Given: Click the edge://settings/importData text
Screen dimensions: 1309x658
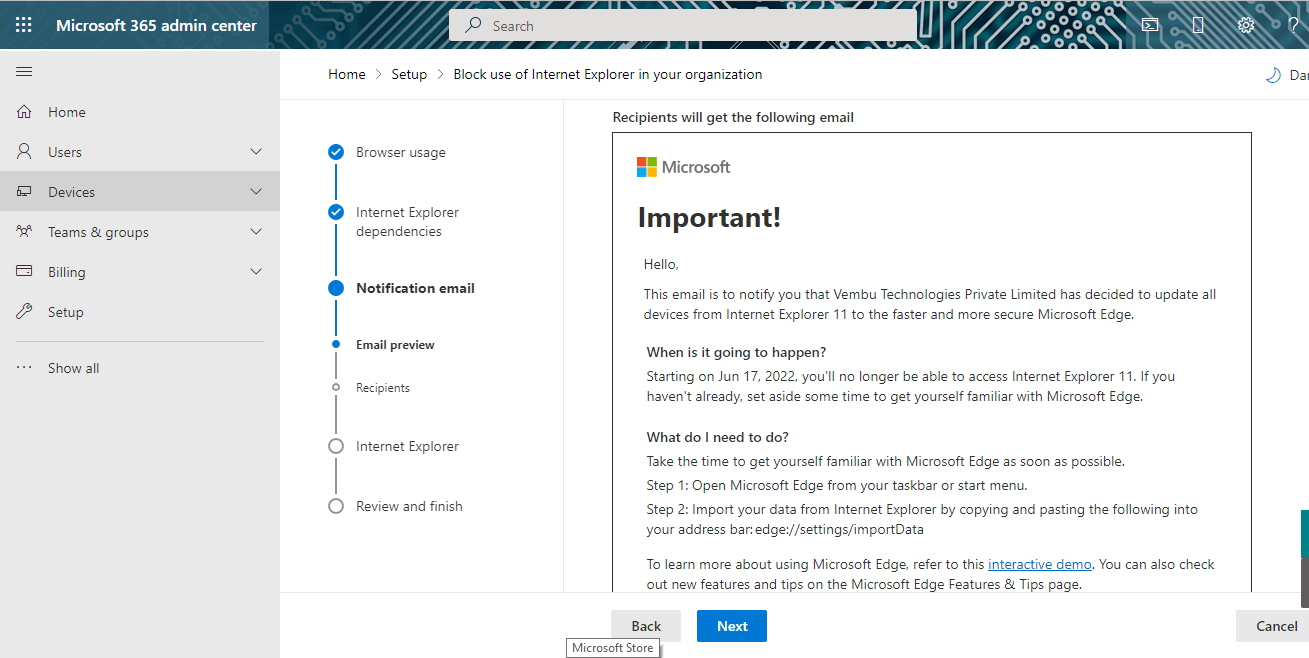Looking at the screenshot, I should (838, 529).
